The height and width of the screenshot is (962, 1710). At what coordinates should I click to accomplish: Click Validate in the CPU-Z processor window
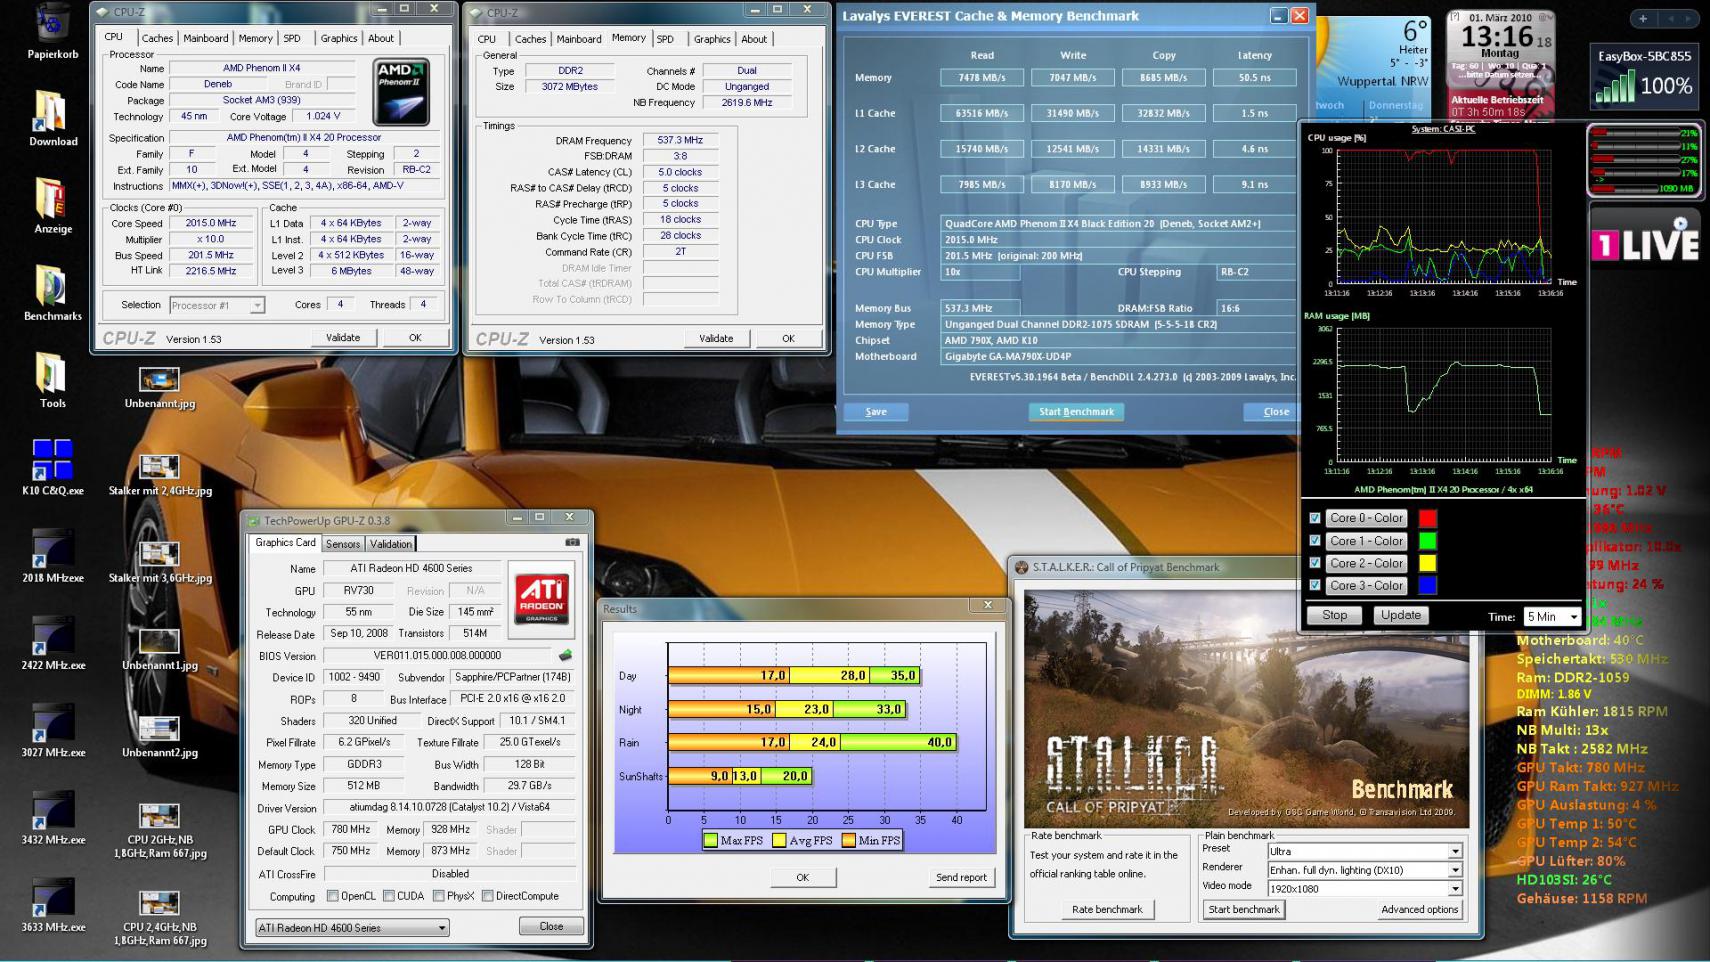point(343,338)
